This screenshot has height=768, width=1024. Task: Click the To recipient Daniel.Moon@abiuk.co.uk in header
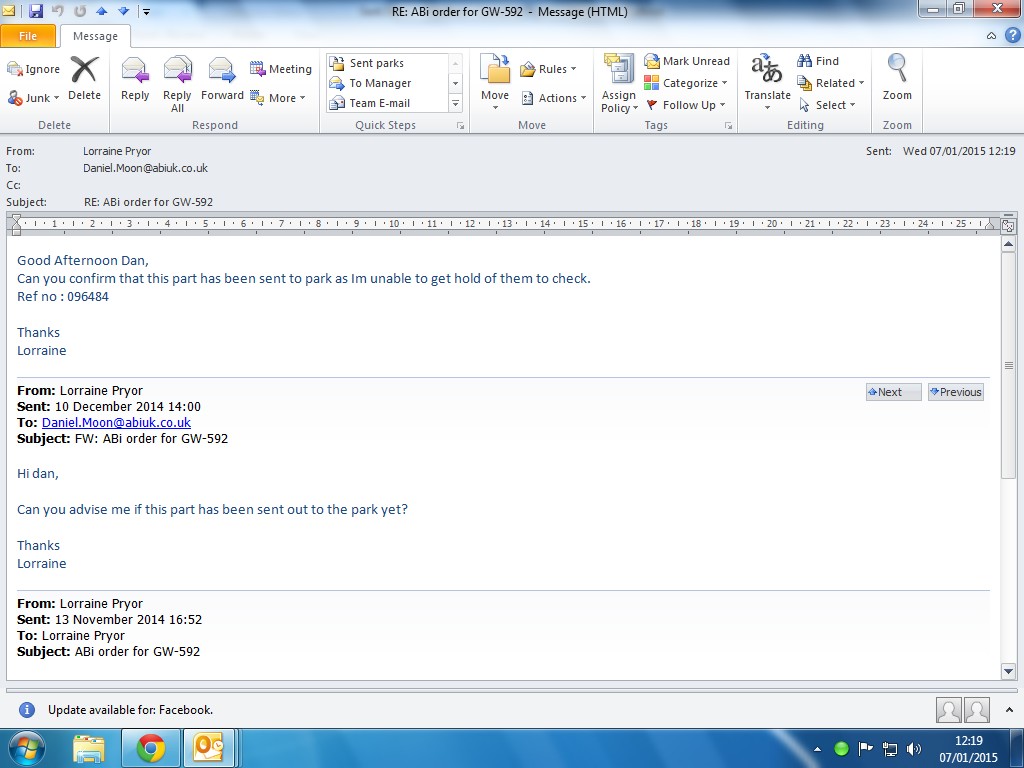pyautogui.click(x=145, y=168)
